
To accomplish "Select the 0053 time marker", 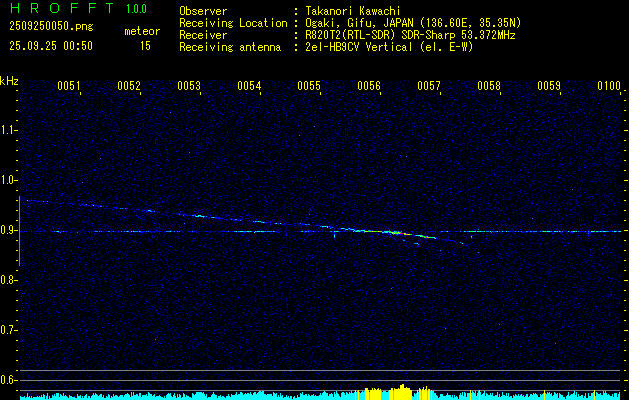I will [x=189, y=87].
